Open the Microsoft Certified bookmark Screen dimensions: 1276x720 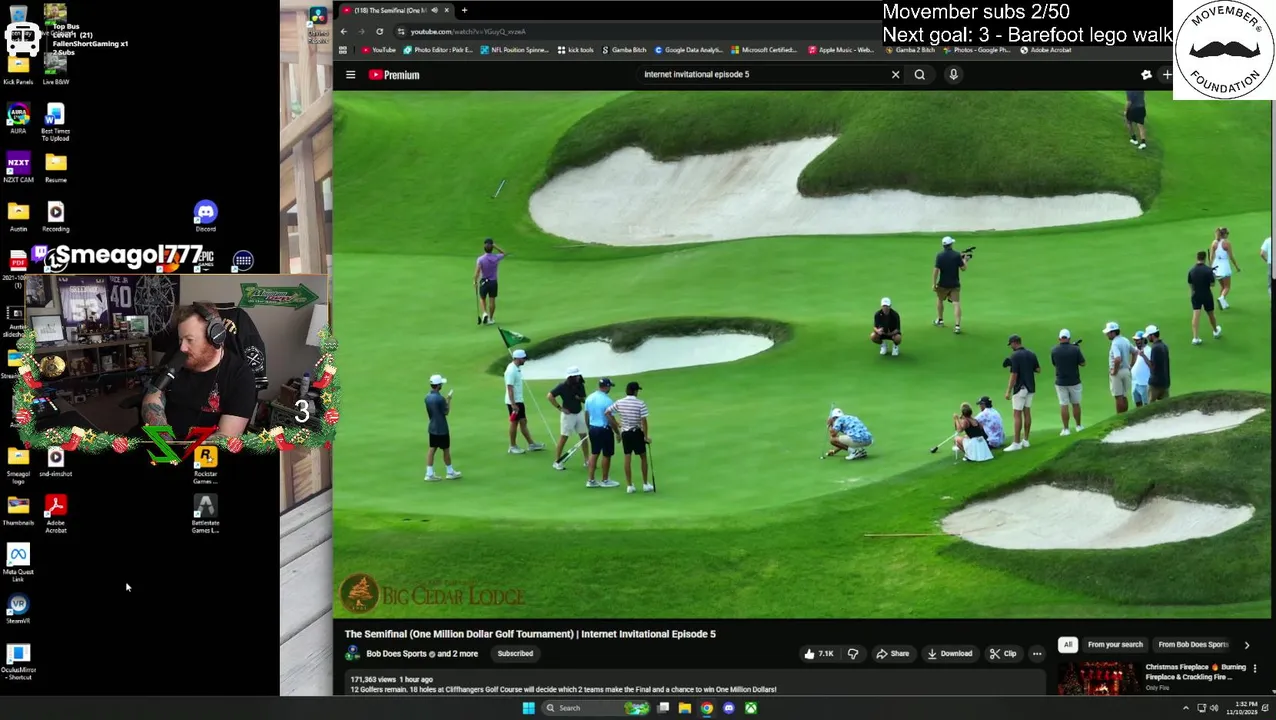(764, 50)
